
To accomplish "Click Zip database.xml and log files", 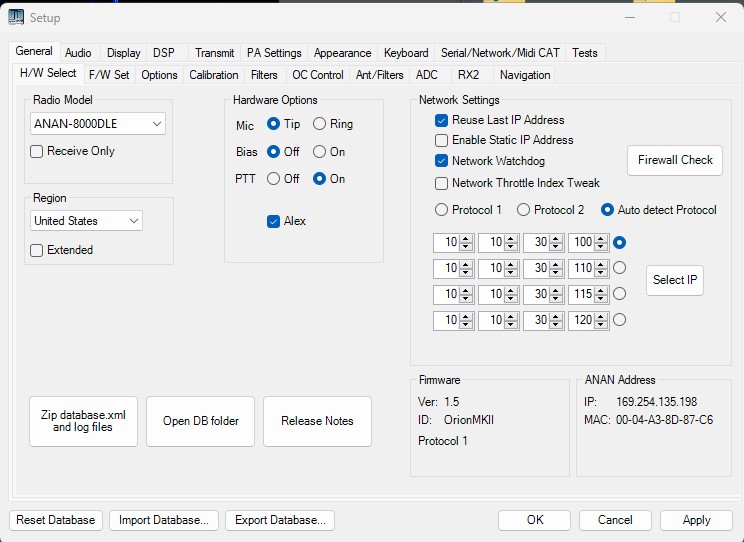I will [84, 421].
